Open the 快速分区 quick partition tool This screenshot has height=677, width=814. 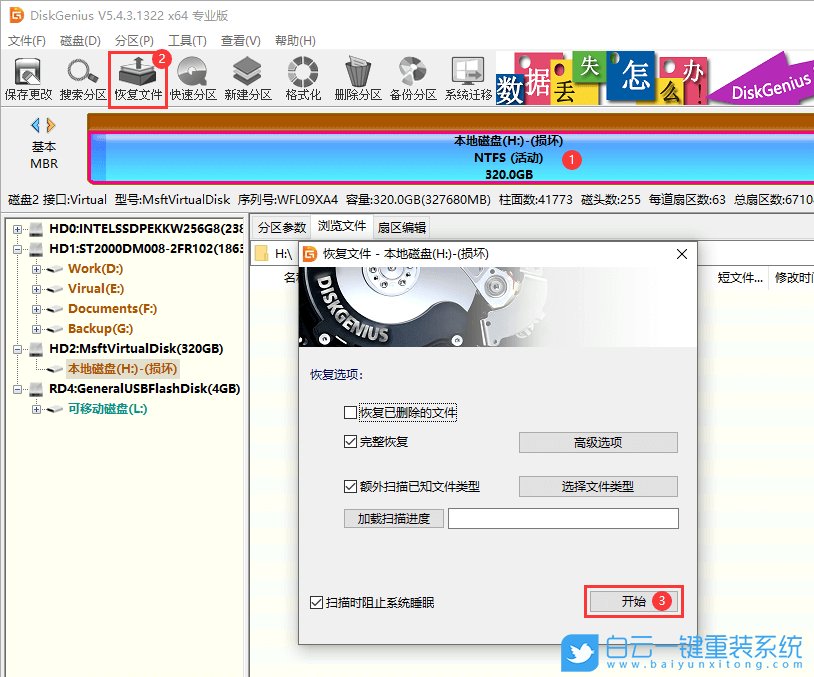(x=192, y=77)
